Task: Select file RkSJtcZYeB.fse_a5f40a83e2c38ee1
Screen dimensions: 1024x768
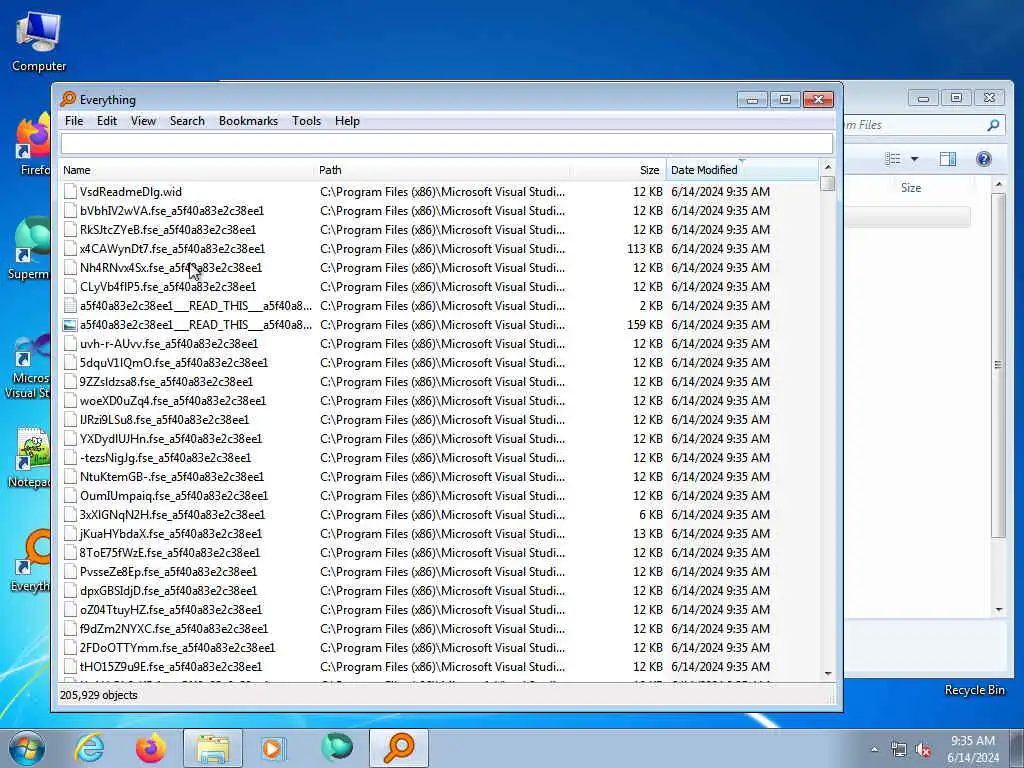Action: click(x=168, y=229)
